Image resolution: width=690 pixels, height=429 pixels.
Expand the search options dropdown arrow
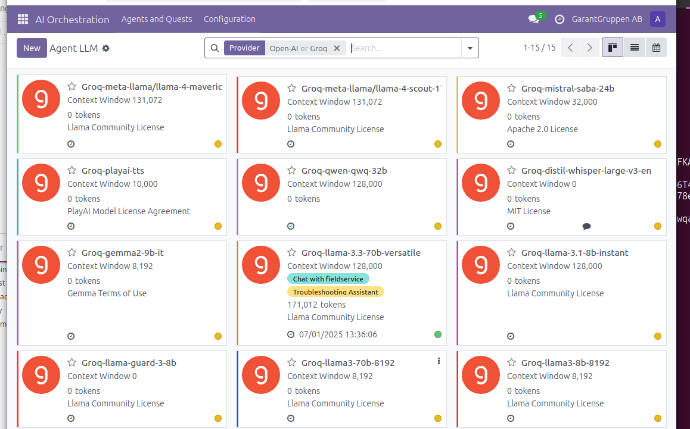(x=470, y=48)
